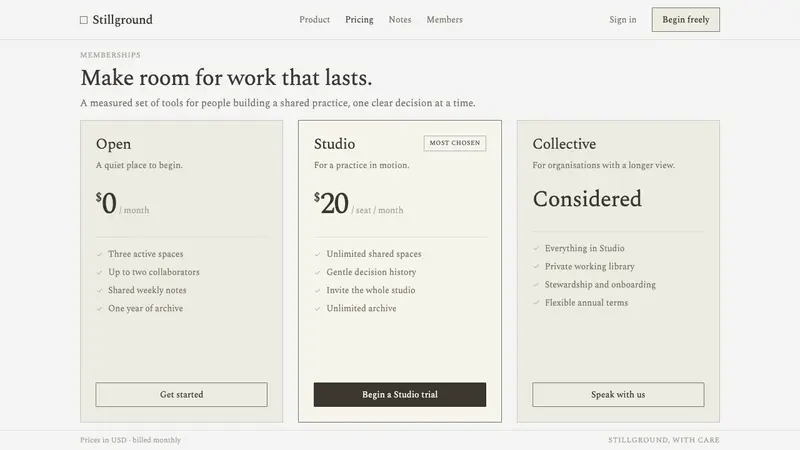Click the MOST CHOSEN badge
800x450 pixels.
coord(455,143)
